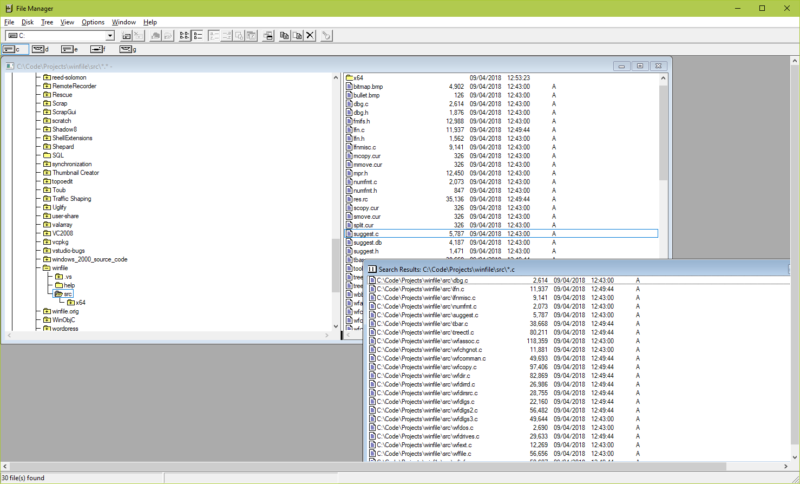Toggle the Name Only view button
The width and height of the screenshot is (800, 484).
[185, 36]
